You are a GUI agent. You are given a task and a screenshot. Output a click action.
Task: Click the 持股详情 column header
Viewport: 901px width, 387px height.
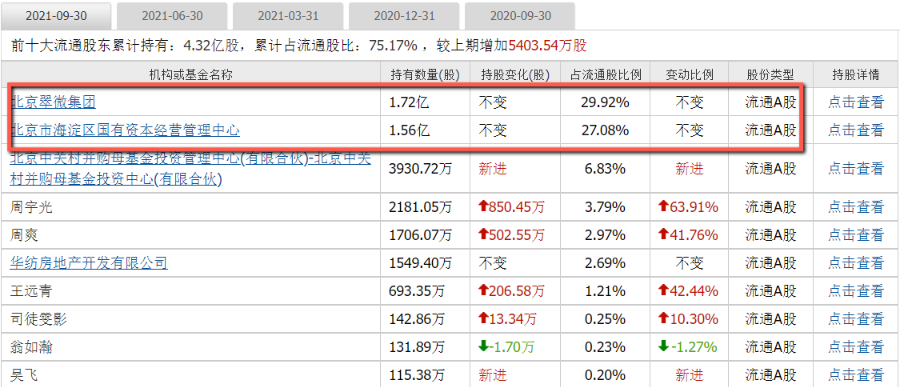pyautogui.click(x=856, y=75)
